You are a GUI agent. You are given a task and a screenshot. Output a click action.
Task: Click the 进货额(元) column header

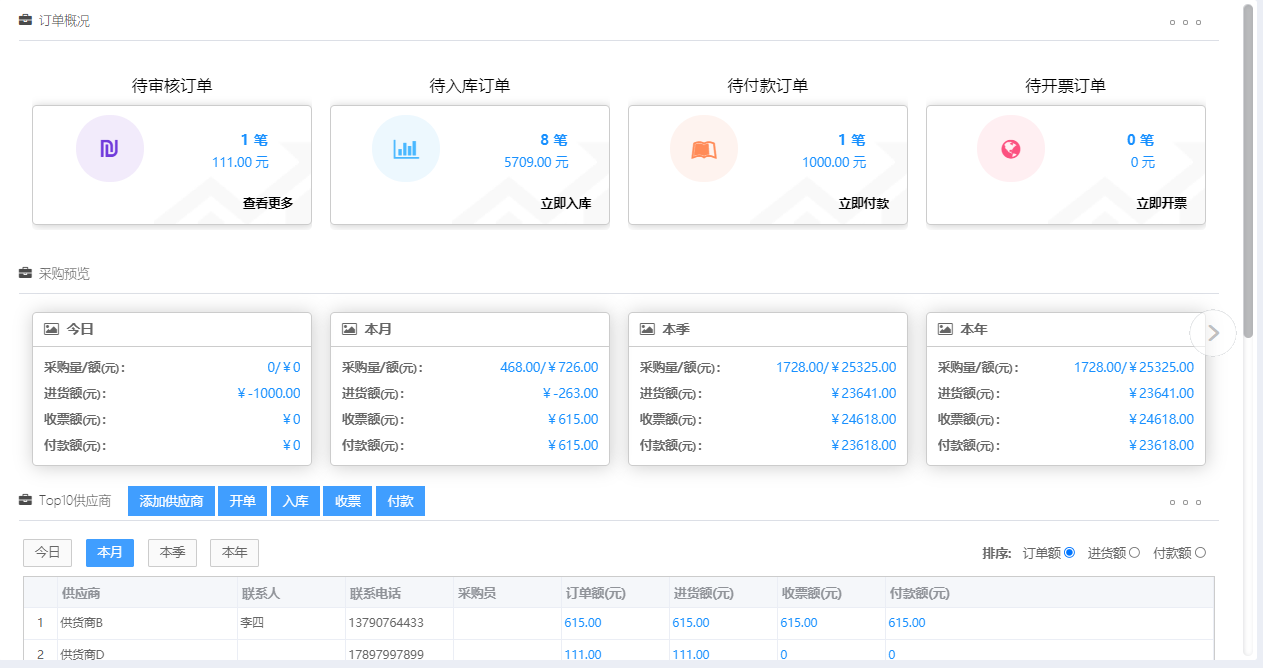pos(723,593)
